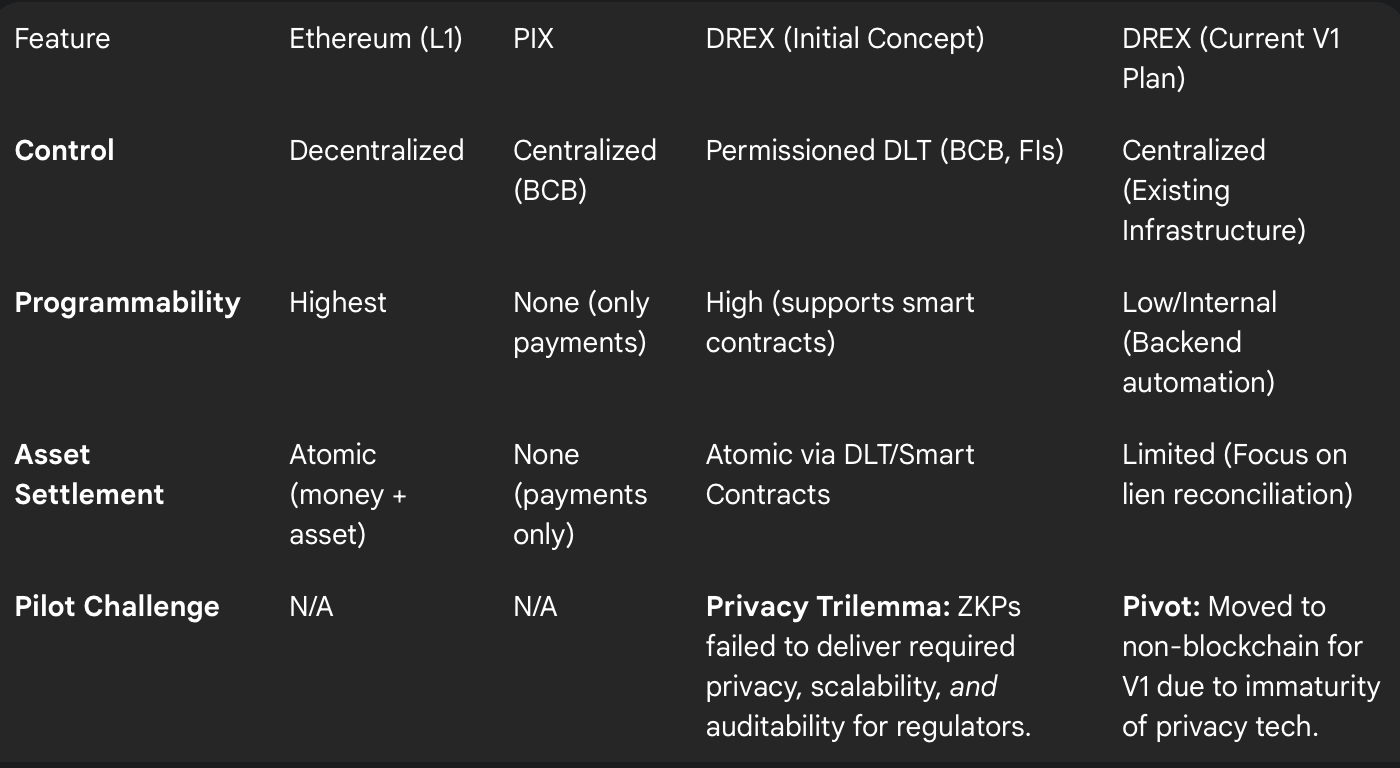Click the Centralized (BCB) cell

coord(585,171)
